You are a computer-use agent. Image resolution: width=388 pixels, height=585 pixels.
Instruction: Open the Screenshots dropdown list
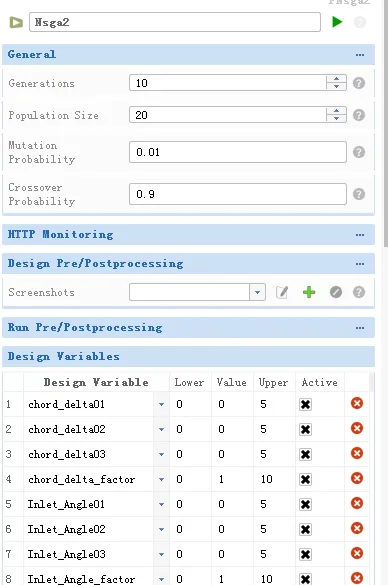257,292
